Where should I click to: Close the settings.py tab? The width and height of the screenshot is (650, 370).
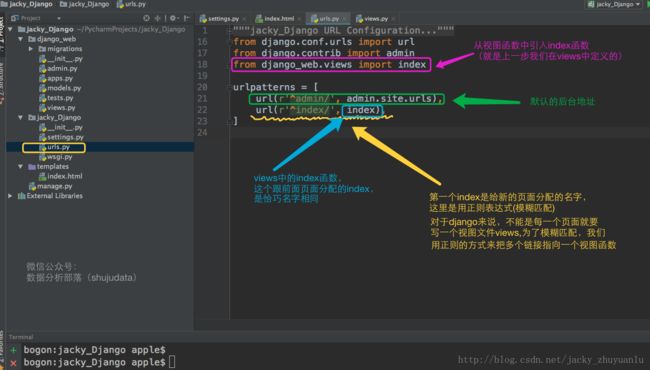(244, 19)
